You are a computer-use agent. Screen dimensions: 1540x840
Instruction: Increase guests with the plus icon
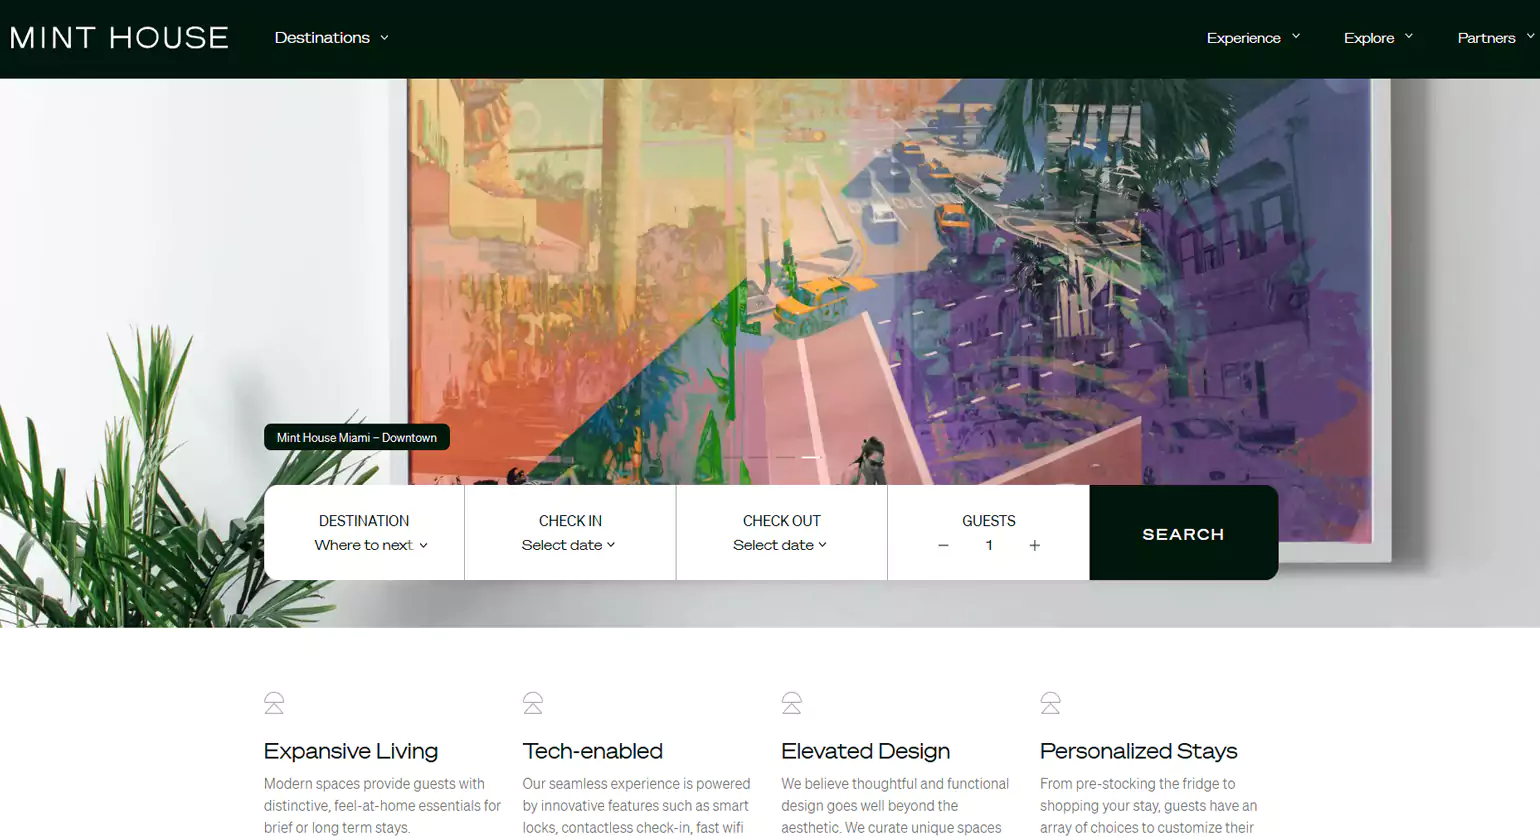click(x=1035, y=546)
